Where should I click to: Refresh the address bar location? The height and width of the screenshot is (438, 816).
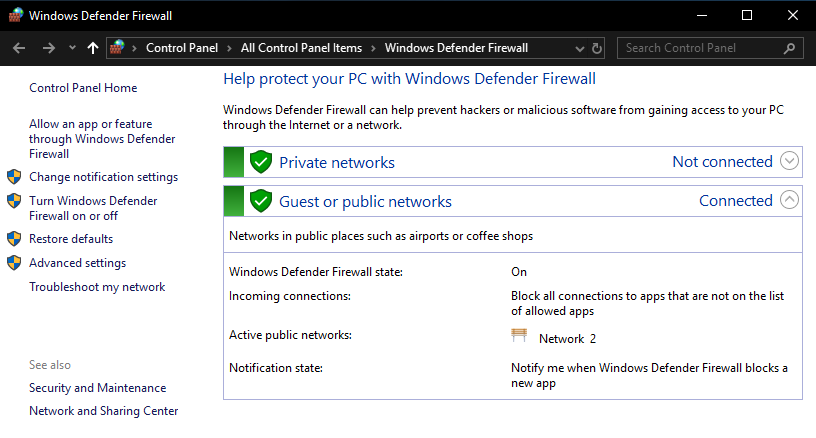coord(597,48)
